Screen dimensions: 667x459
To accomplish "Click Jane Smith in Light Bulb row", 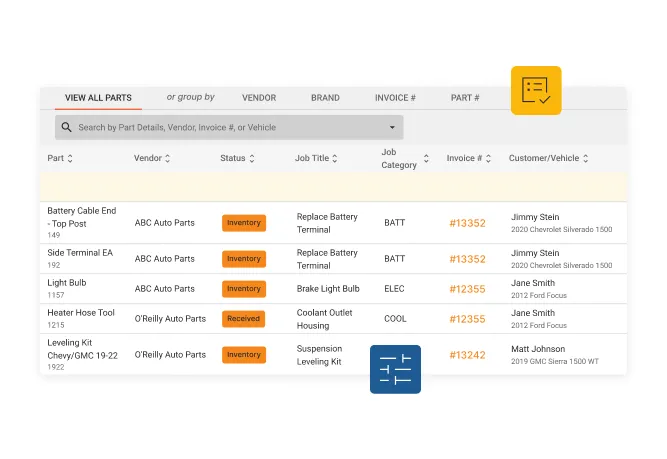I will (x=533, y=283).
